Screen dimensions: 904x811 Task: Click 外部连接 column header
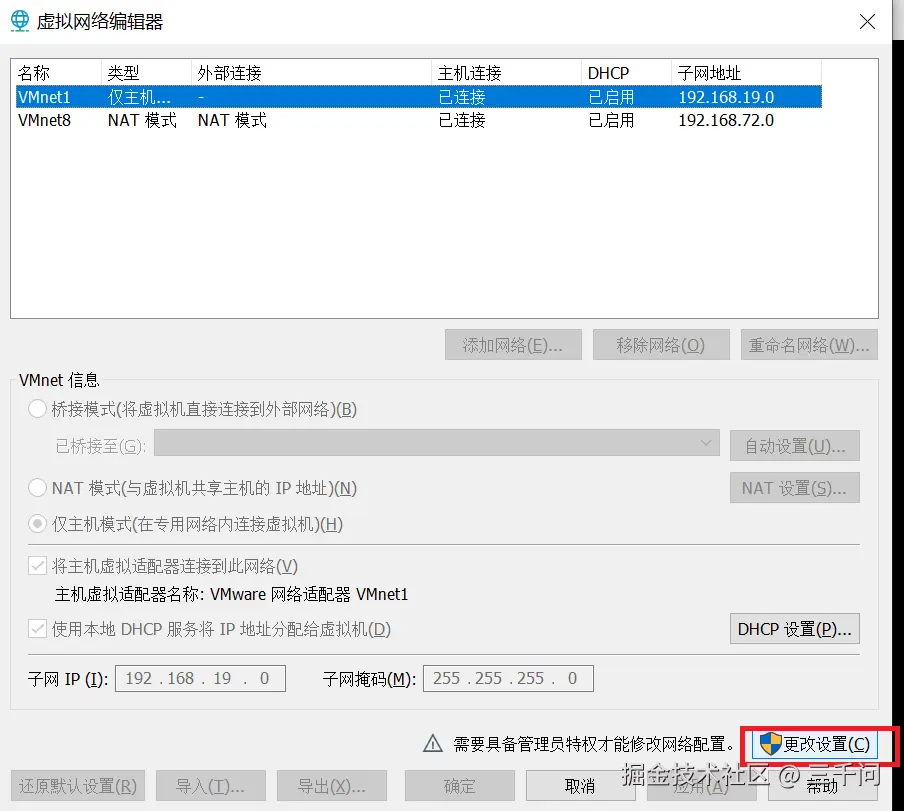tap(311, 73)
